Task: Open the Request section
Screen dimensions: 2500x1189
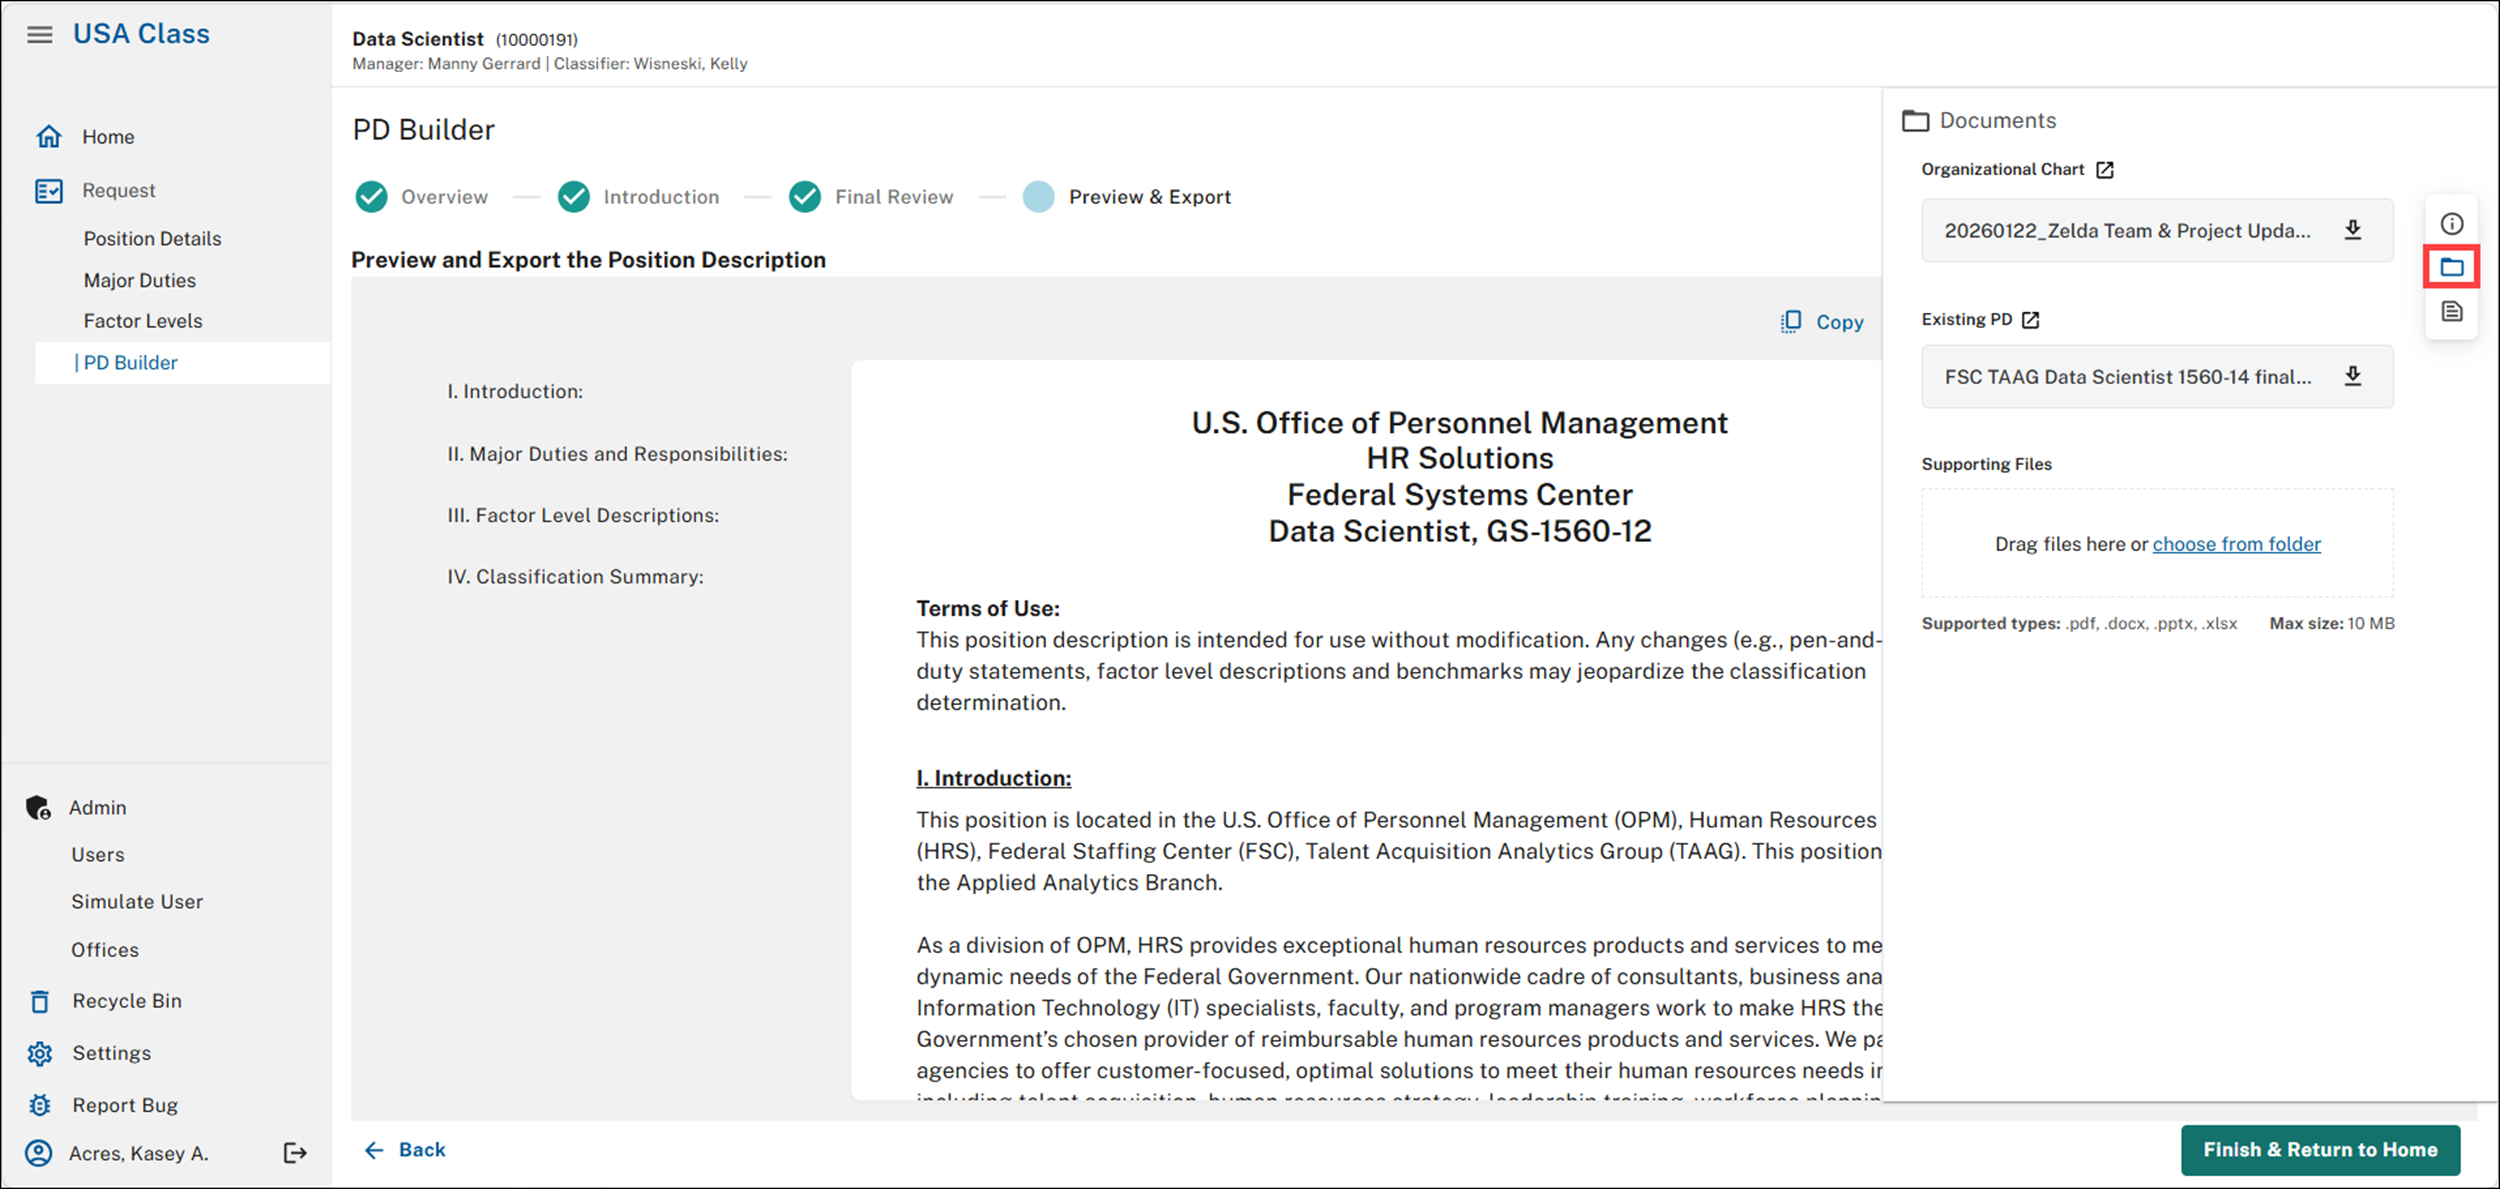Action: click(119, 190)
